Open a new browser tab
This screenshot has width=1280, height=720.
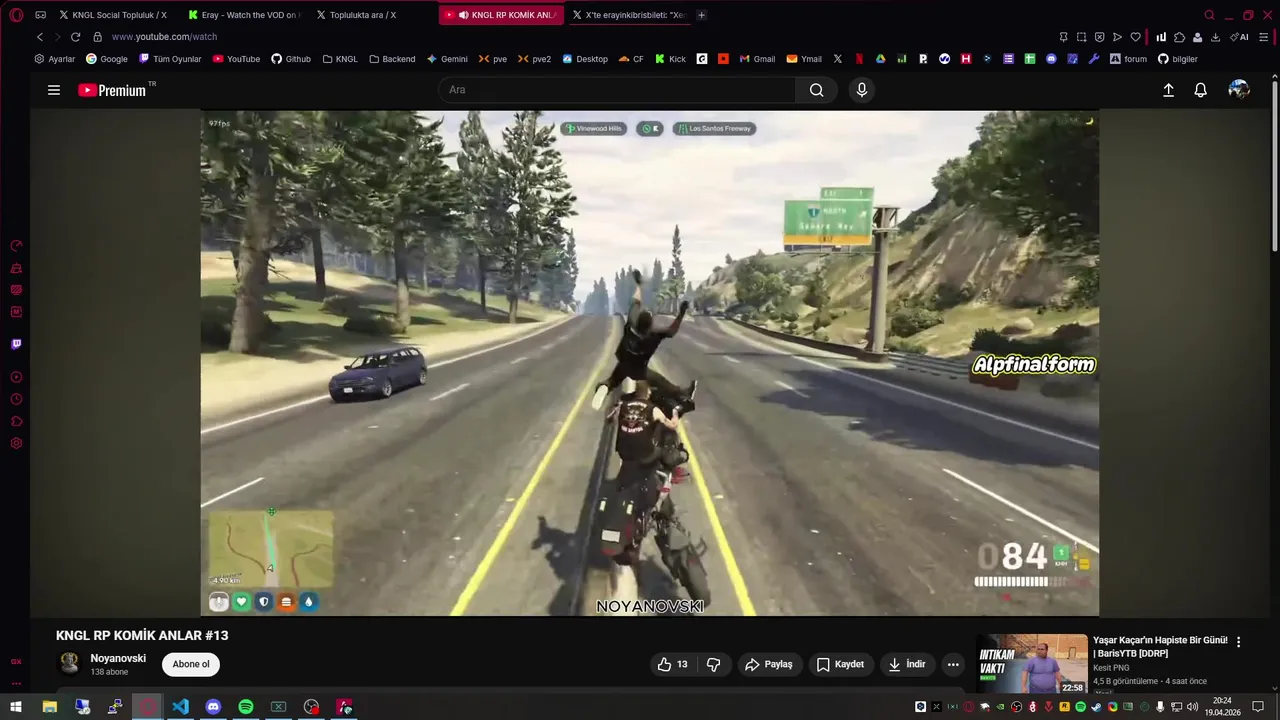(x=701, y=15)
